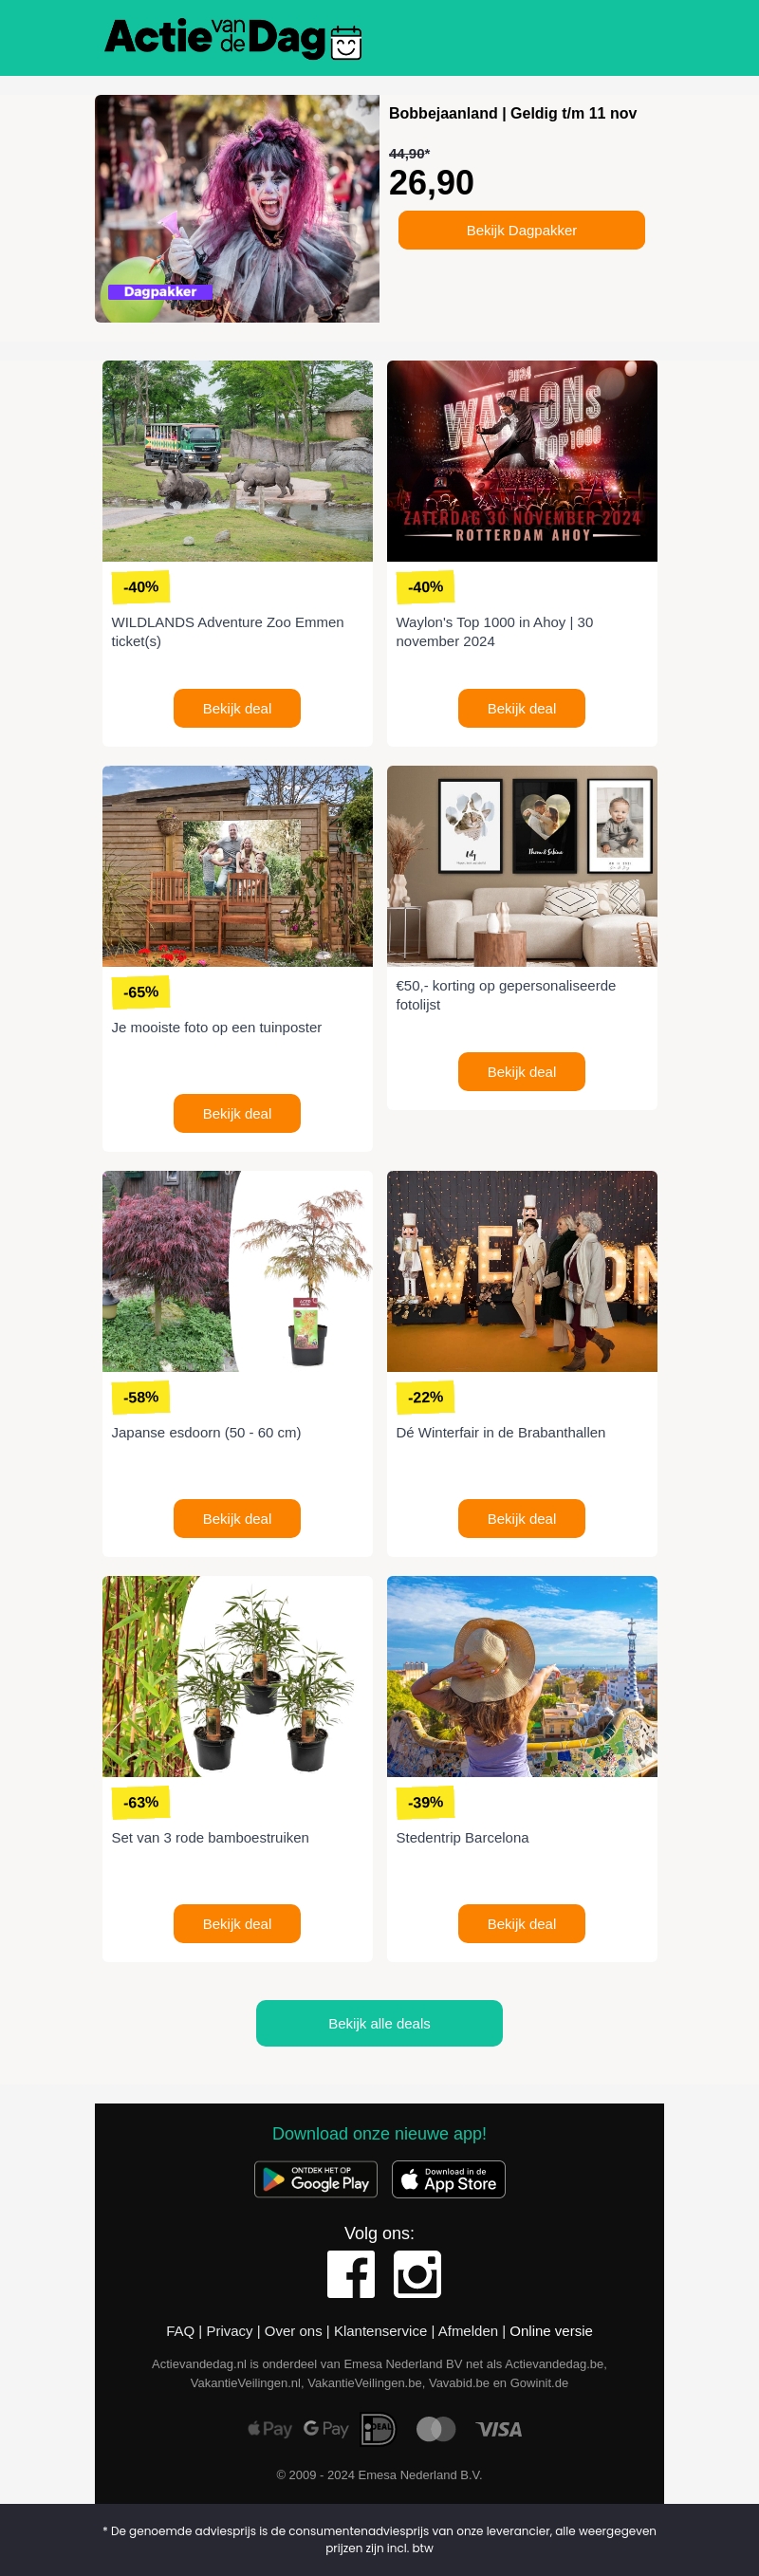759x2576 pixels.
Task: Click the iDEAL payment logo
Action: point(378,2429)
